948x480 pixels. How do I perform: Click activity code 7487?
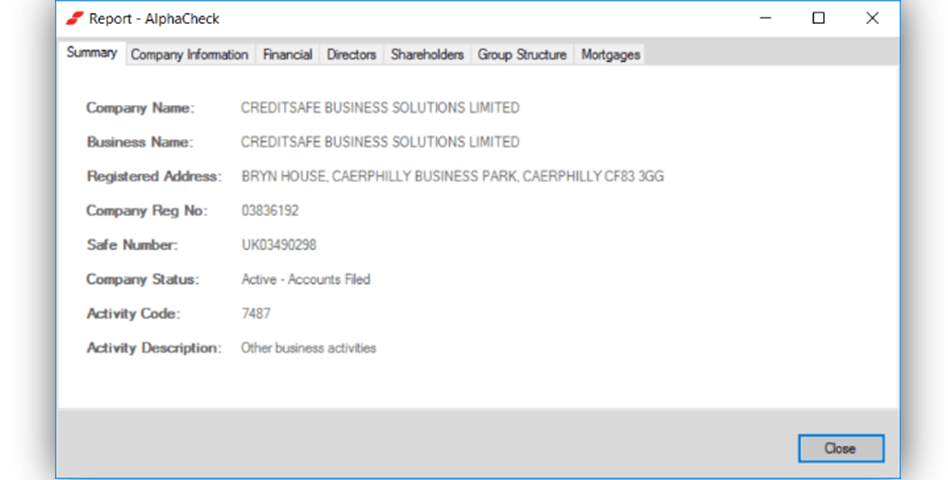click(x=256, y=313)
